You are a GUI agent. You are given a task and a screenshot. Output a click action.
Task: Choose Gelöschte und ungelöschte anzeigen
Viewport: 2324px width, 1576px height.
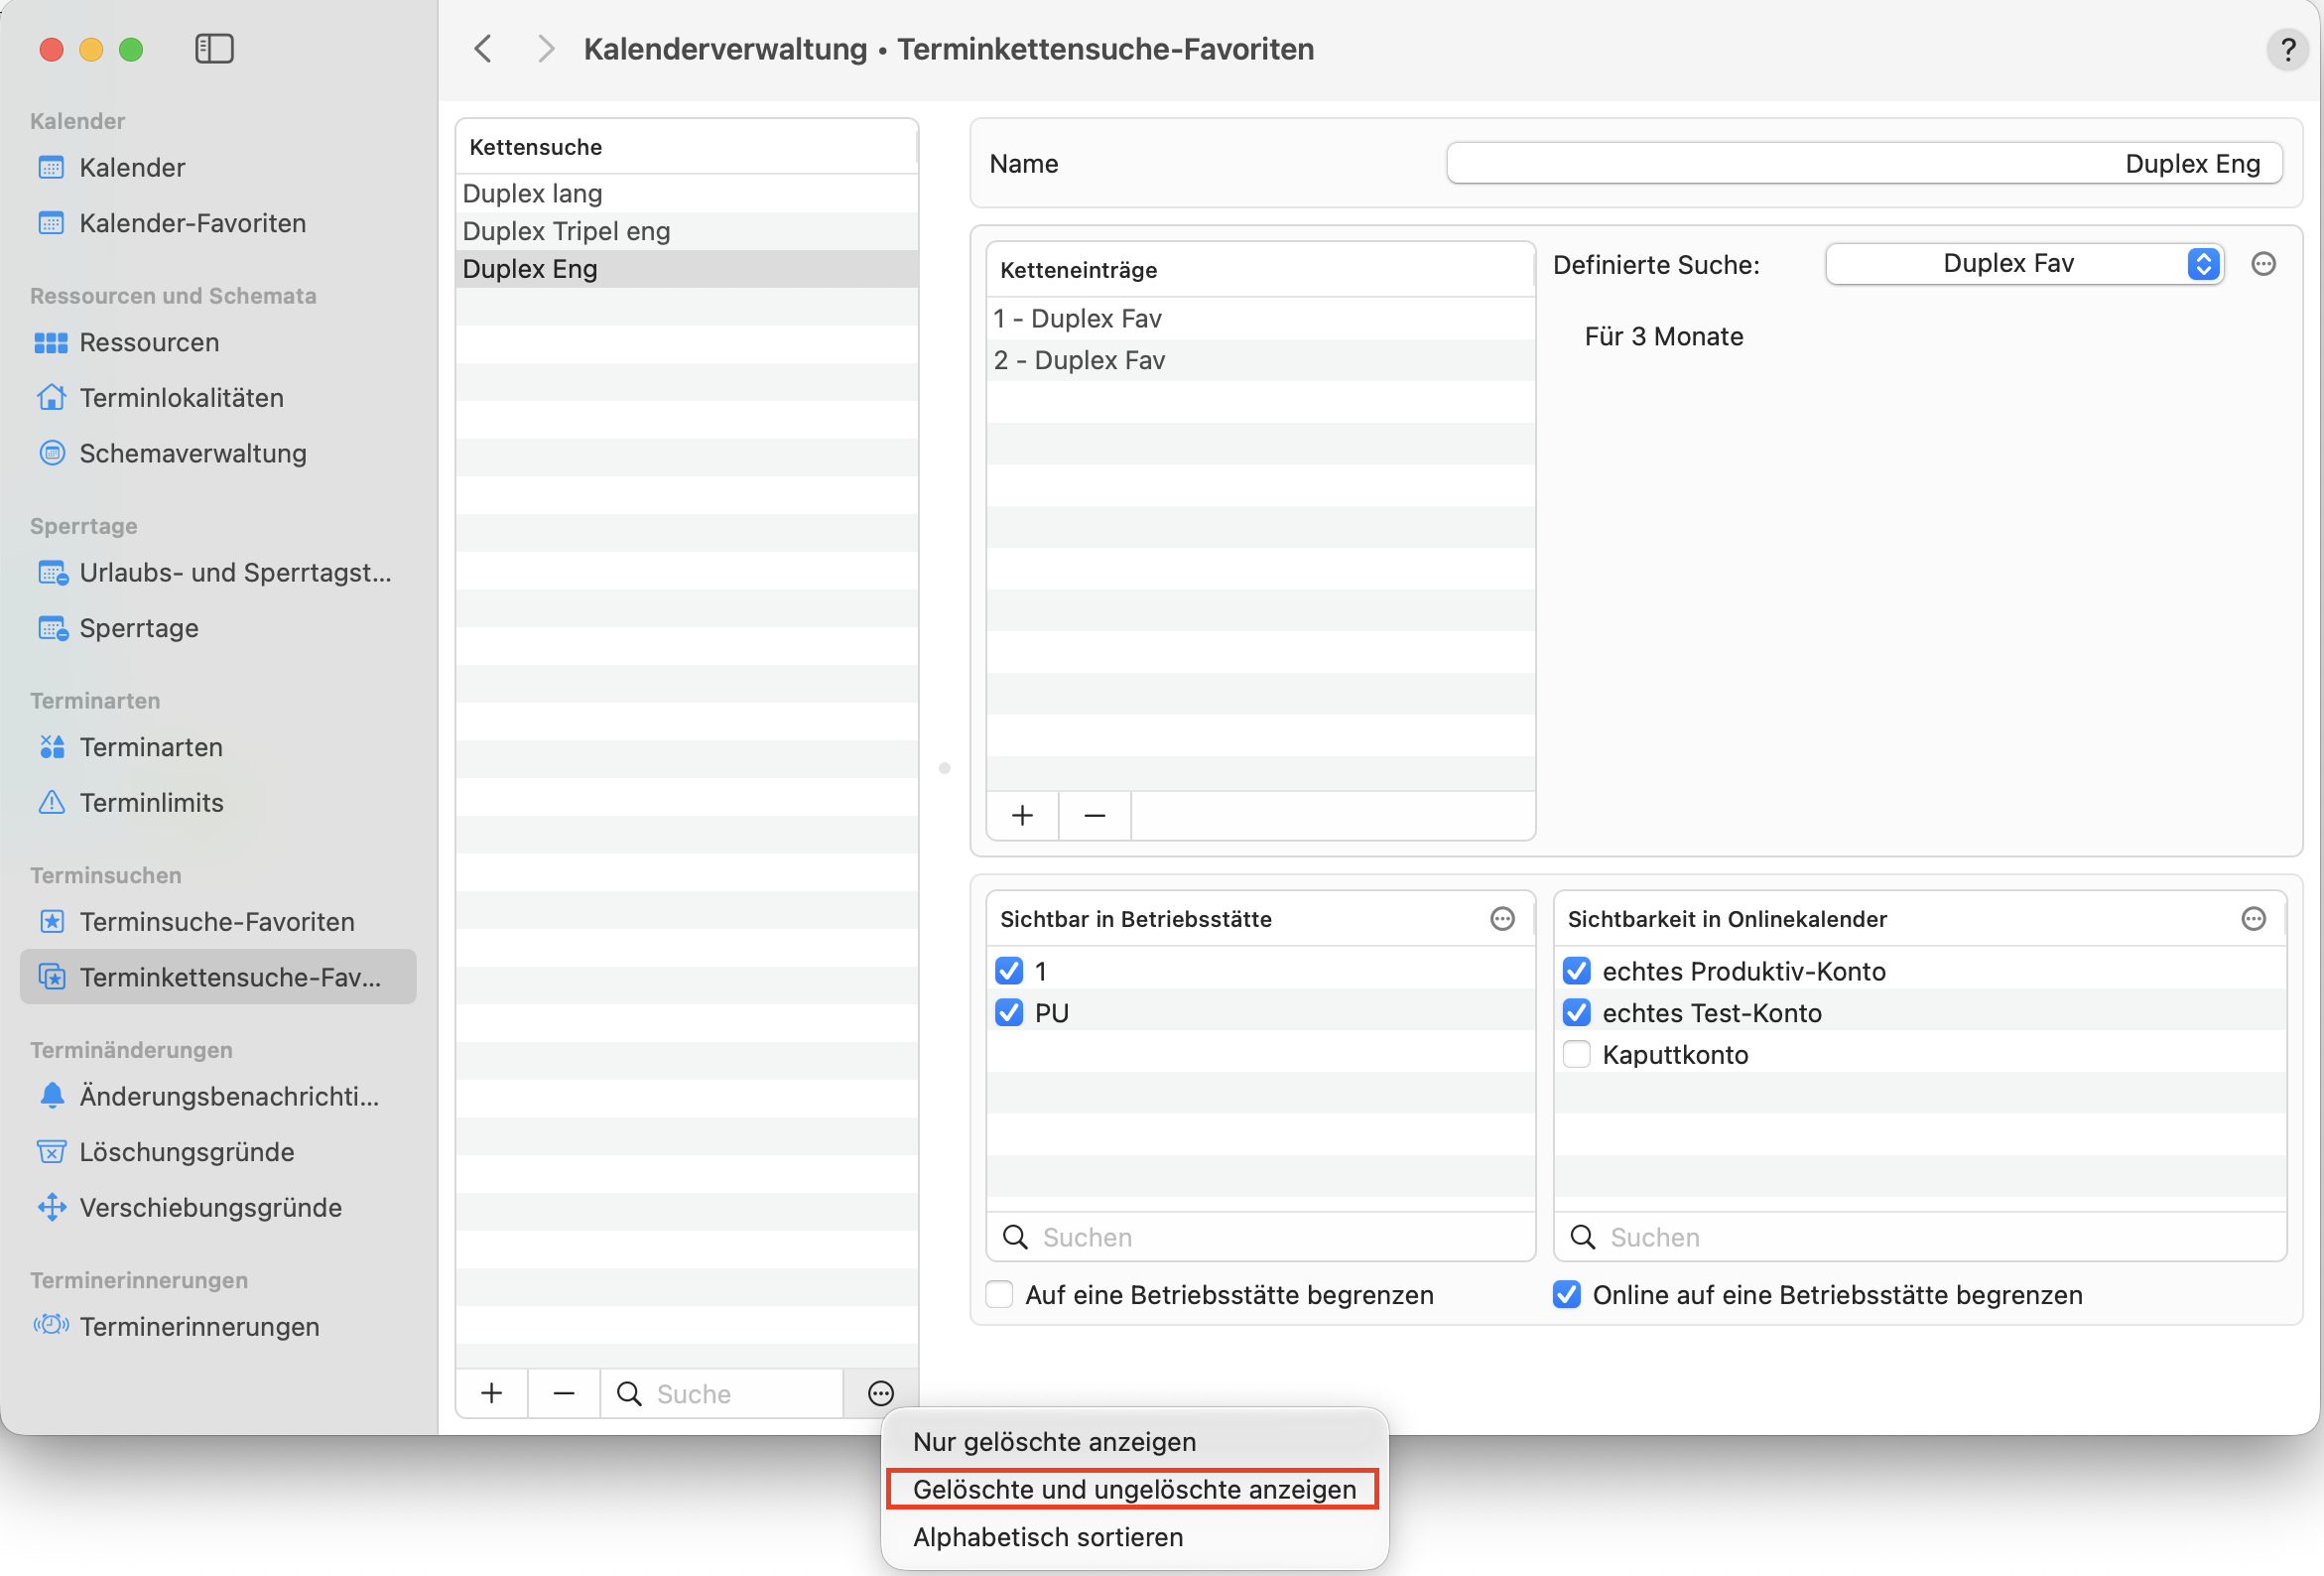point(1134,1488)
